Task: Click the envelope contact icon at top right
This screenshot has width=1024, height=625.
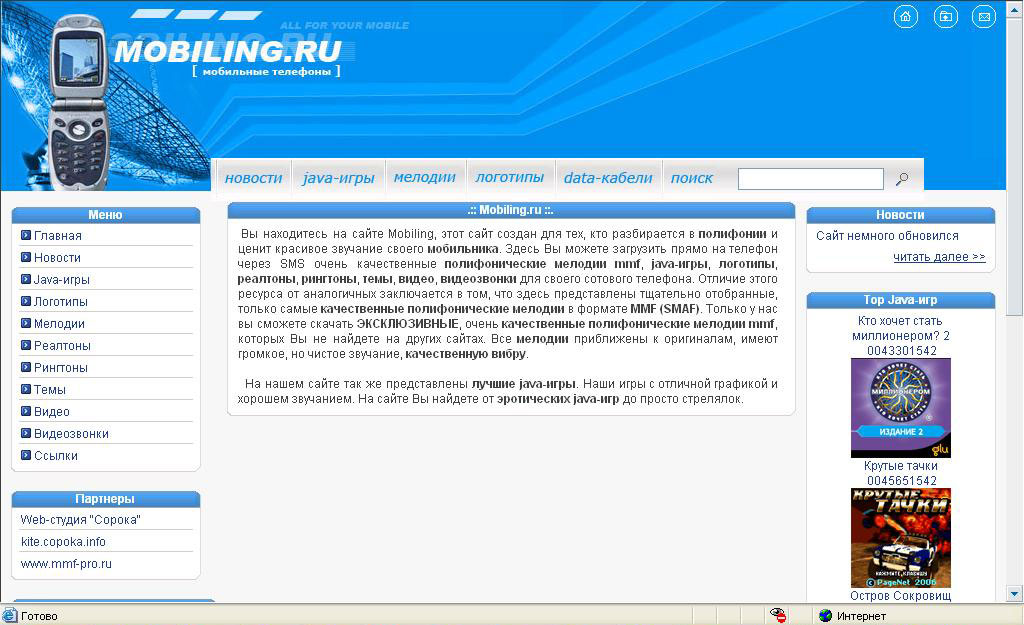Action: [984, 17]
